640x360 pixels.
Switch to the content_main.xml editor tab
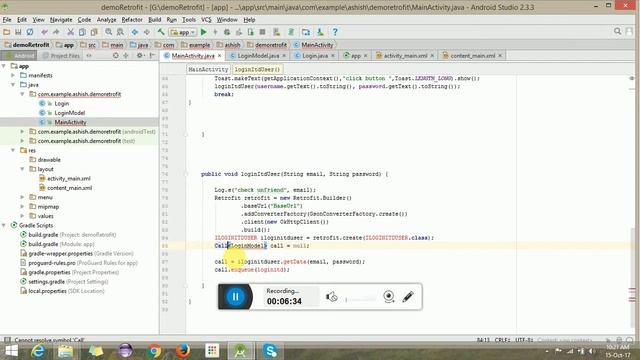(x=472, y=56)
